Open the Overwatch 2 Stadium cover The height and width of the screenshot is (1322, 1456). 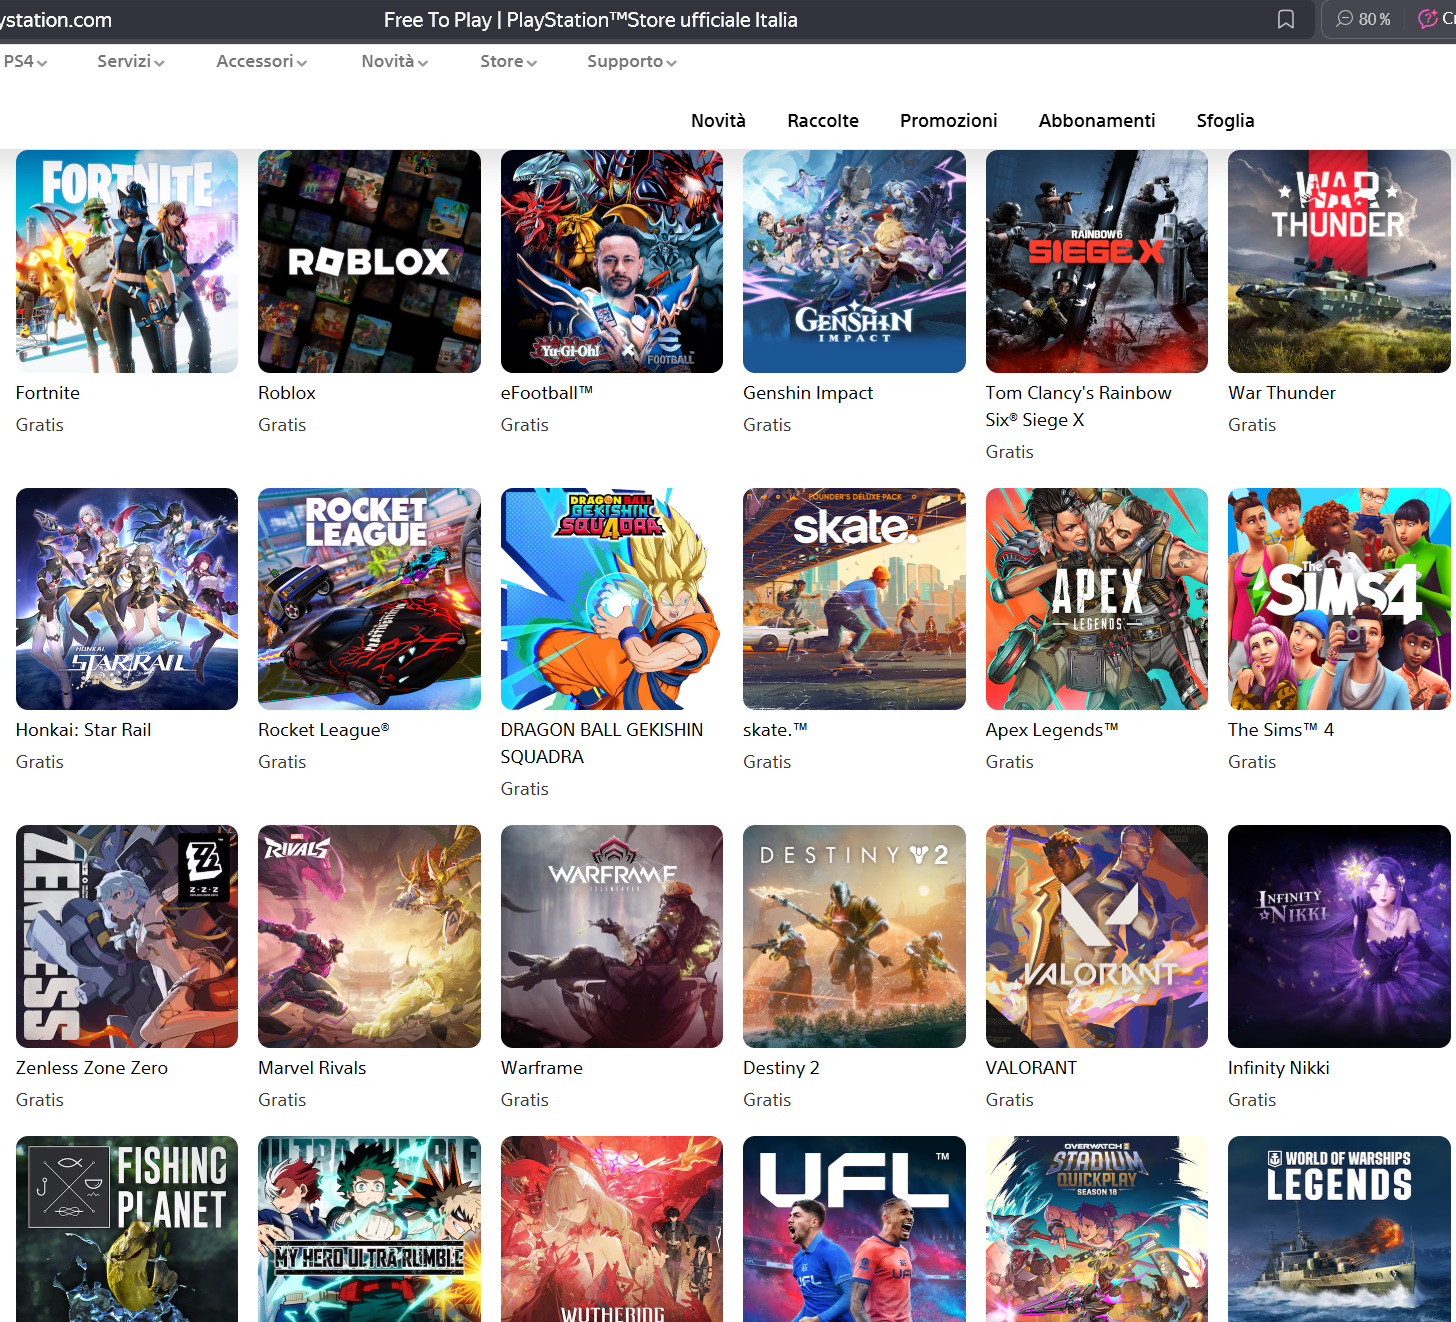(x=1097, y=1229)
